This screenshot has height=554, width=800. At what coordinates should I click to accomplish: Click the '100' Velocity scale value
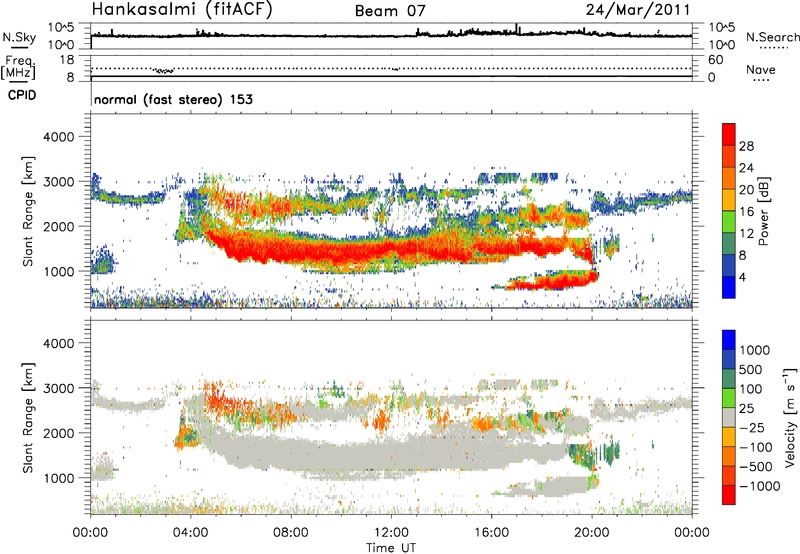pyautogui.click(x=751, y=389)
